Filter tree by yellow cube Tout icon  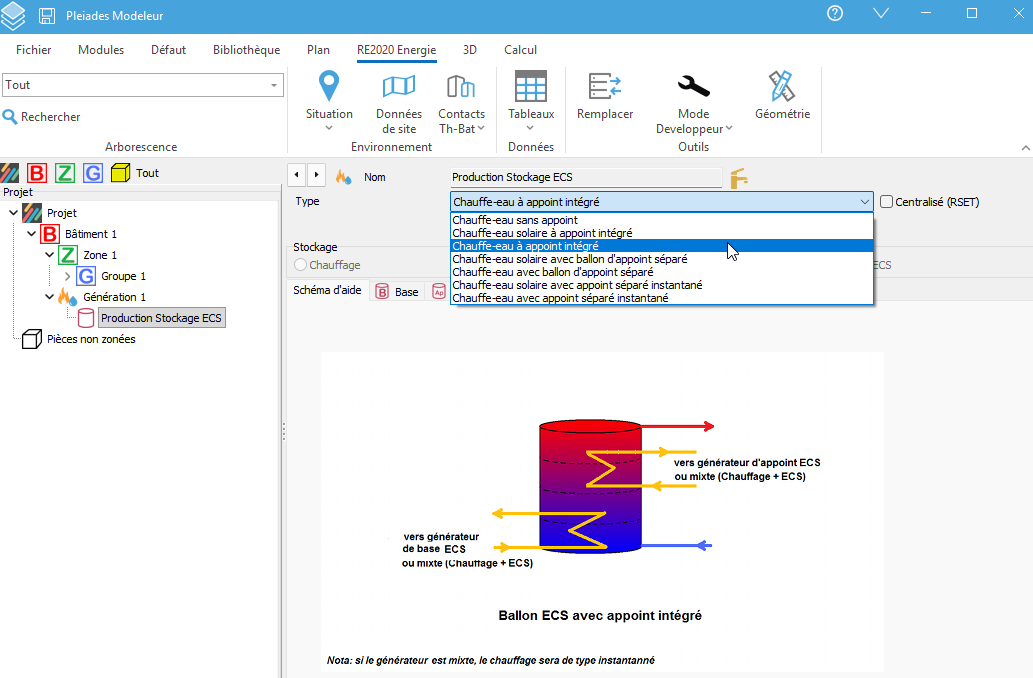(121, 173)
